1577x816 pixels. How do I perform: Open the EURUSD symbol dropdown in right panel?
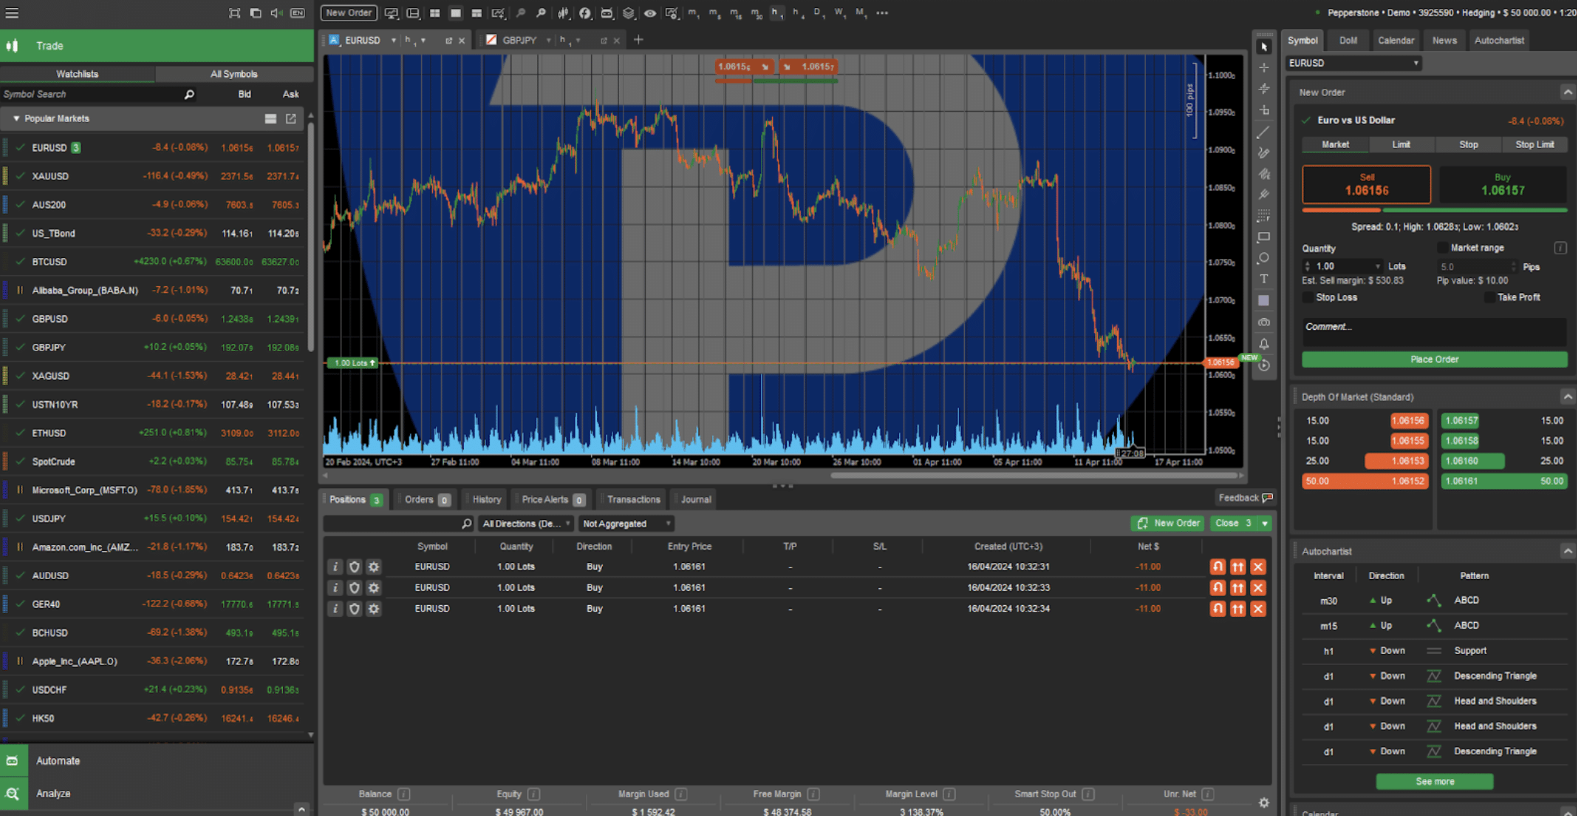1354,63
